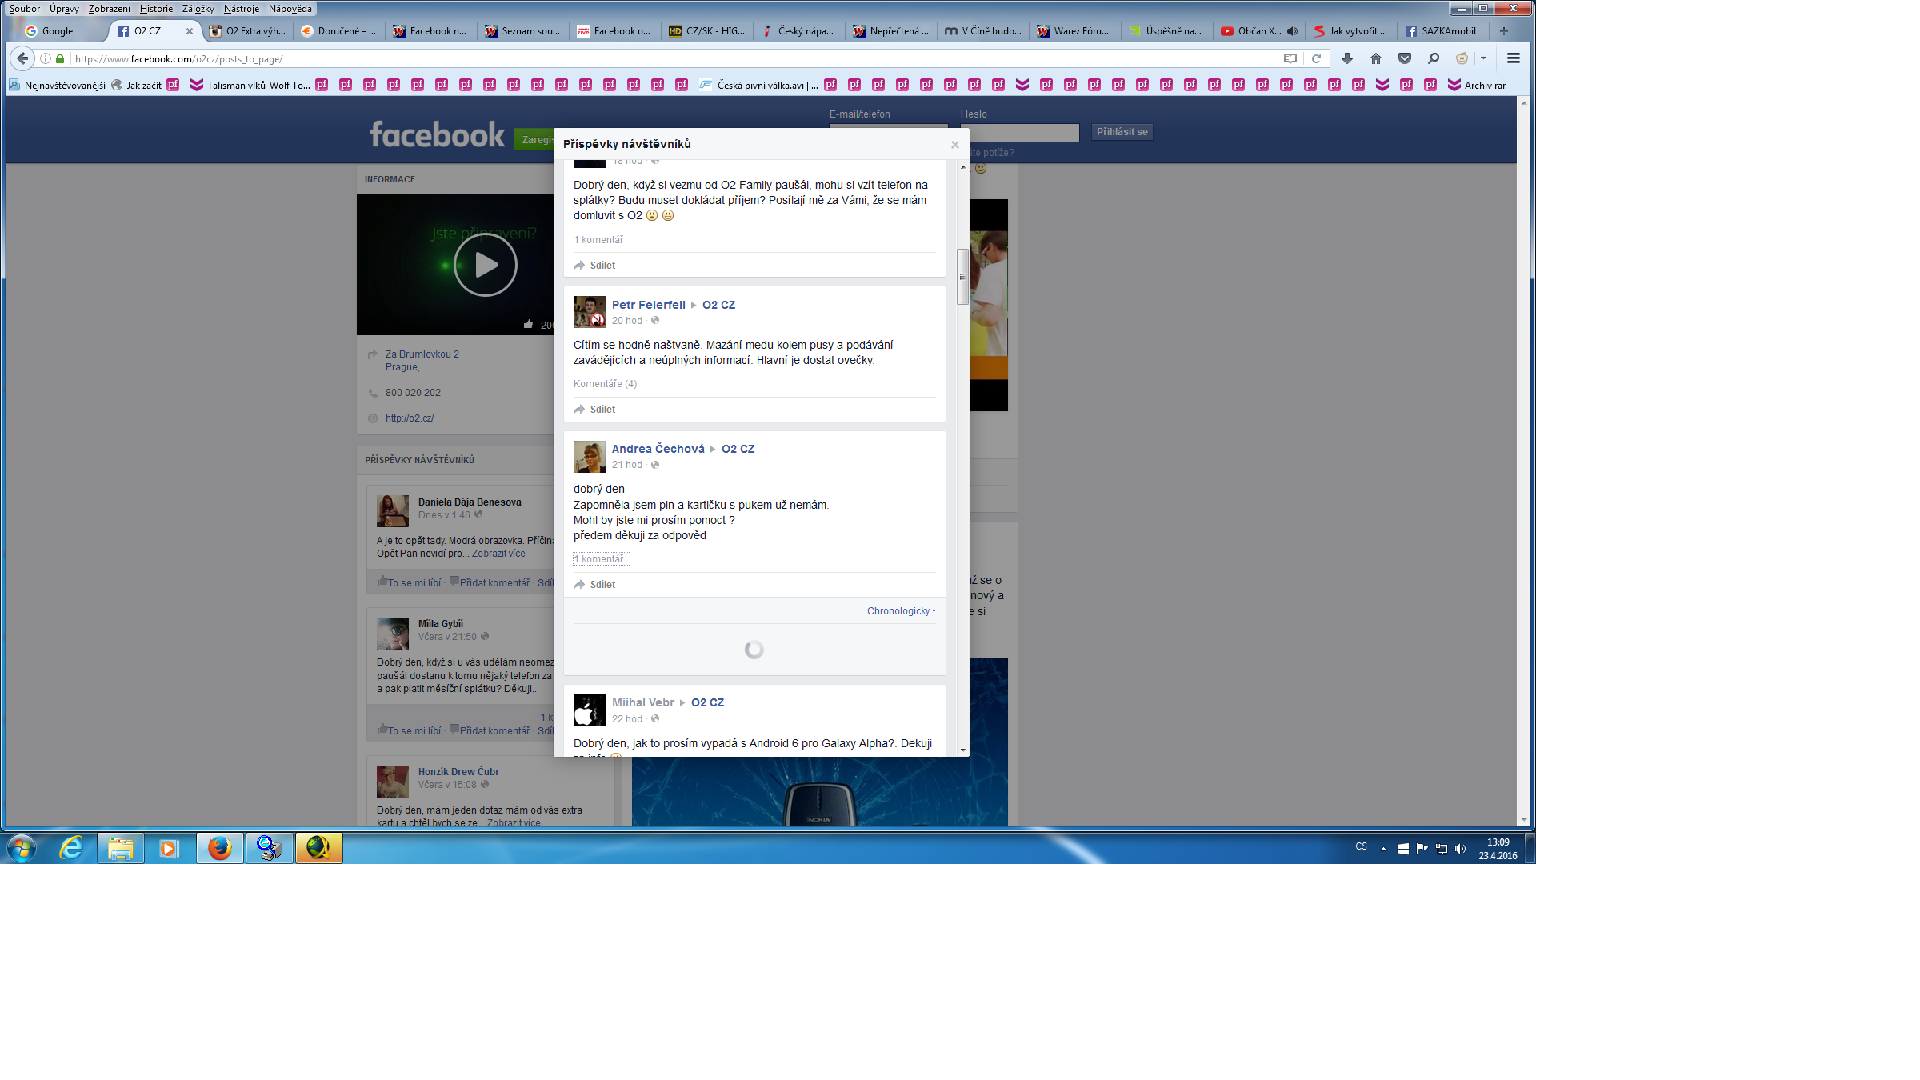The height and width of the screenshot is (1080, 1920).
Task: Toggle reader view icon in address bar
Action: [1290, 59]
